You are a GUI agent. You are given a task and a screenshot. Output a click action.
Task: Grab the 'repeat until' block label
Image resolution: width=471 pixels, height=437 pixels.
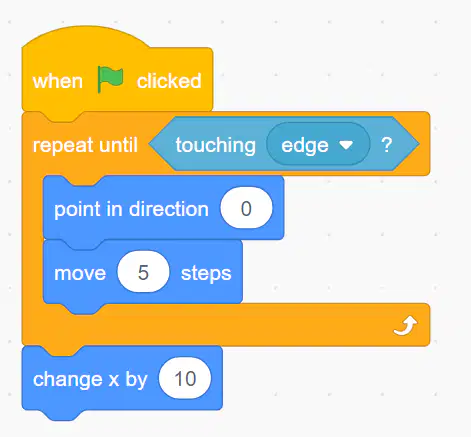(85, 145)
